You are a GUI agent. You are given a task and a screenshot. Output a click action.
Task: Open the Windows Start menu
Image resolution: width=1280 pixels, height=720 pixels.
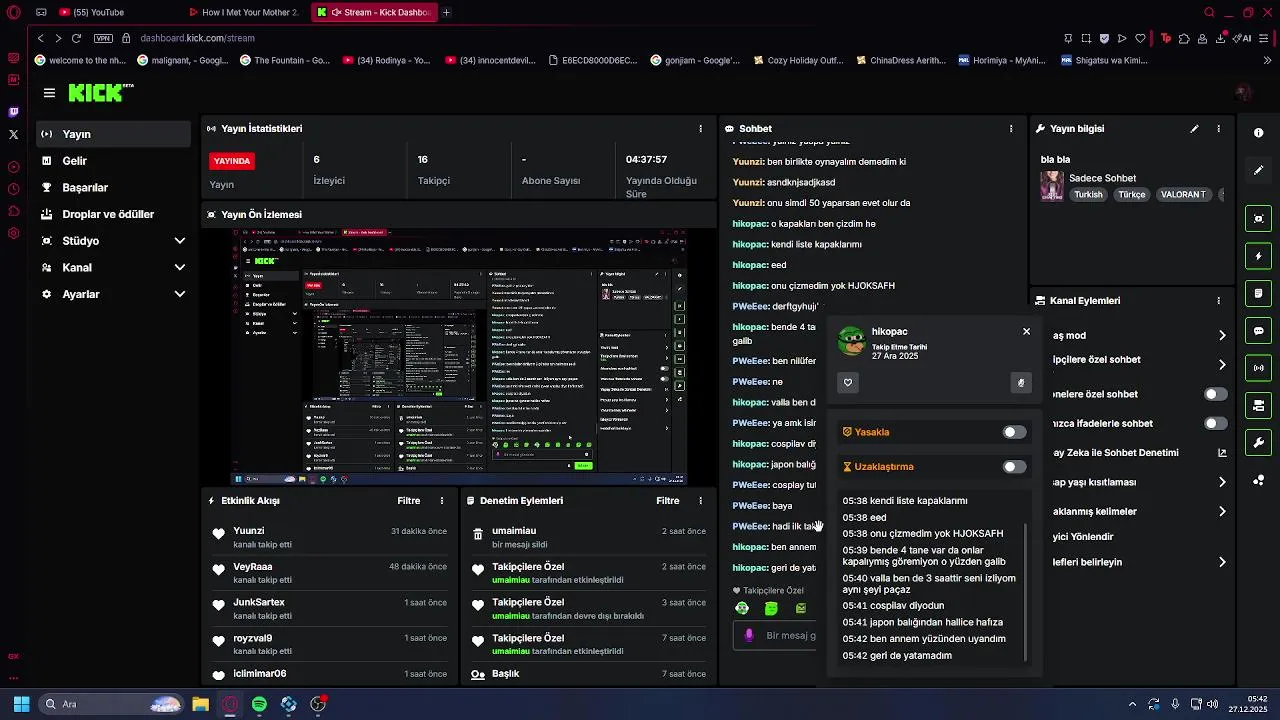tap(21, 704)
